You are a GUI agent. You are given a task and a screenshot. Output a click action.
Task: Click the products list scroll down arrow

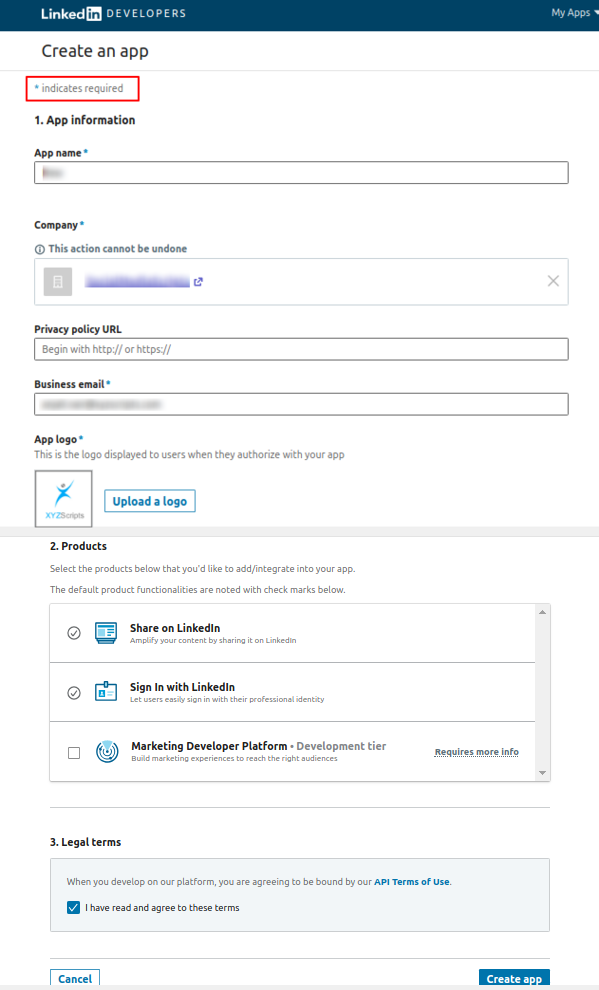[542, 773]
